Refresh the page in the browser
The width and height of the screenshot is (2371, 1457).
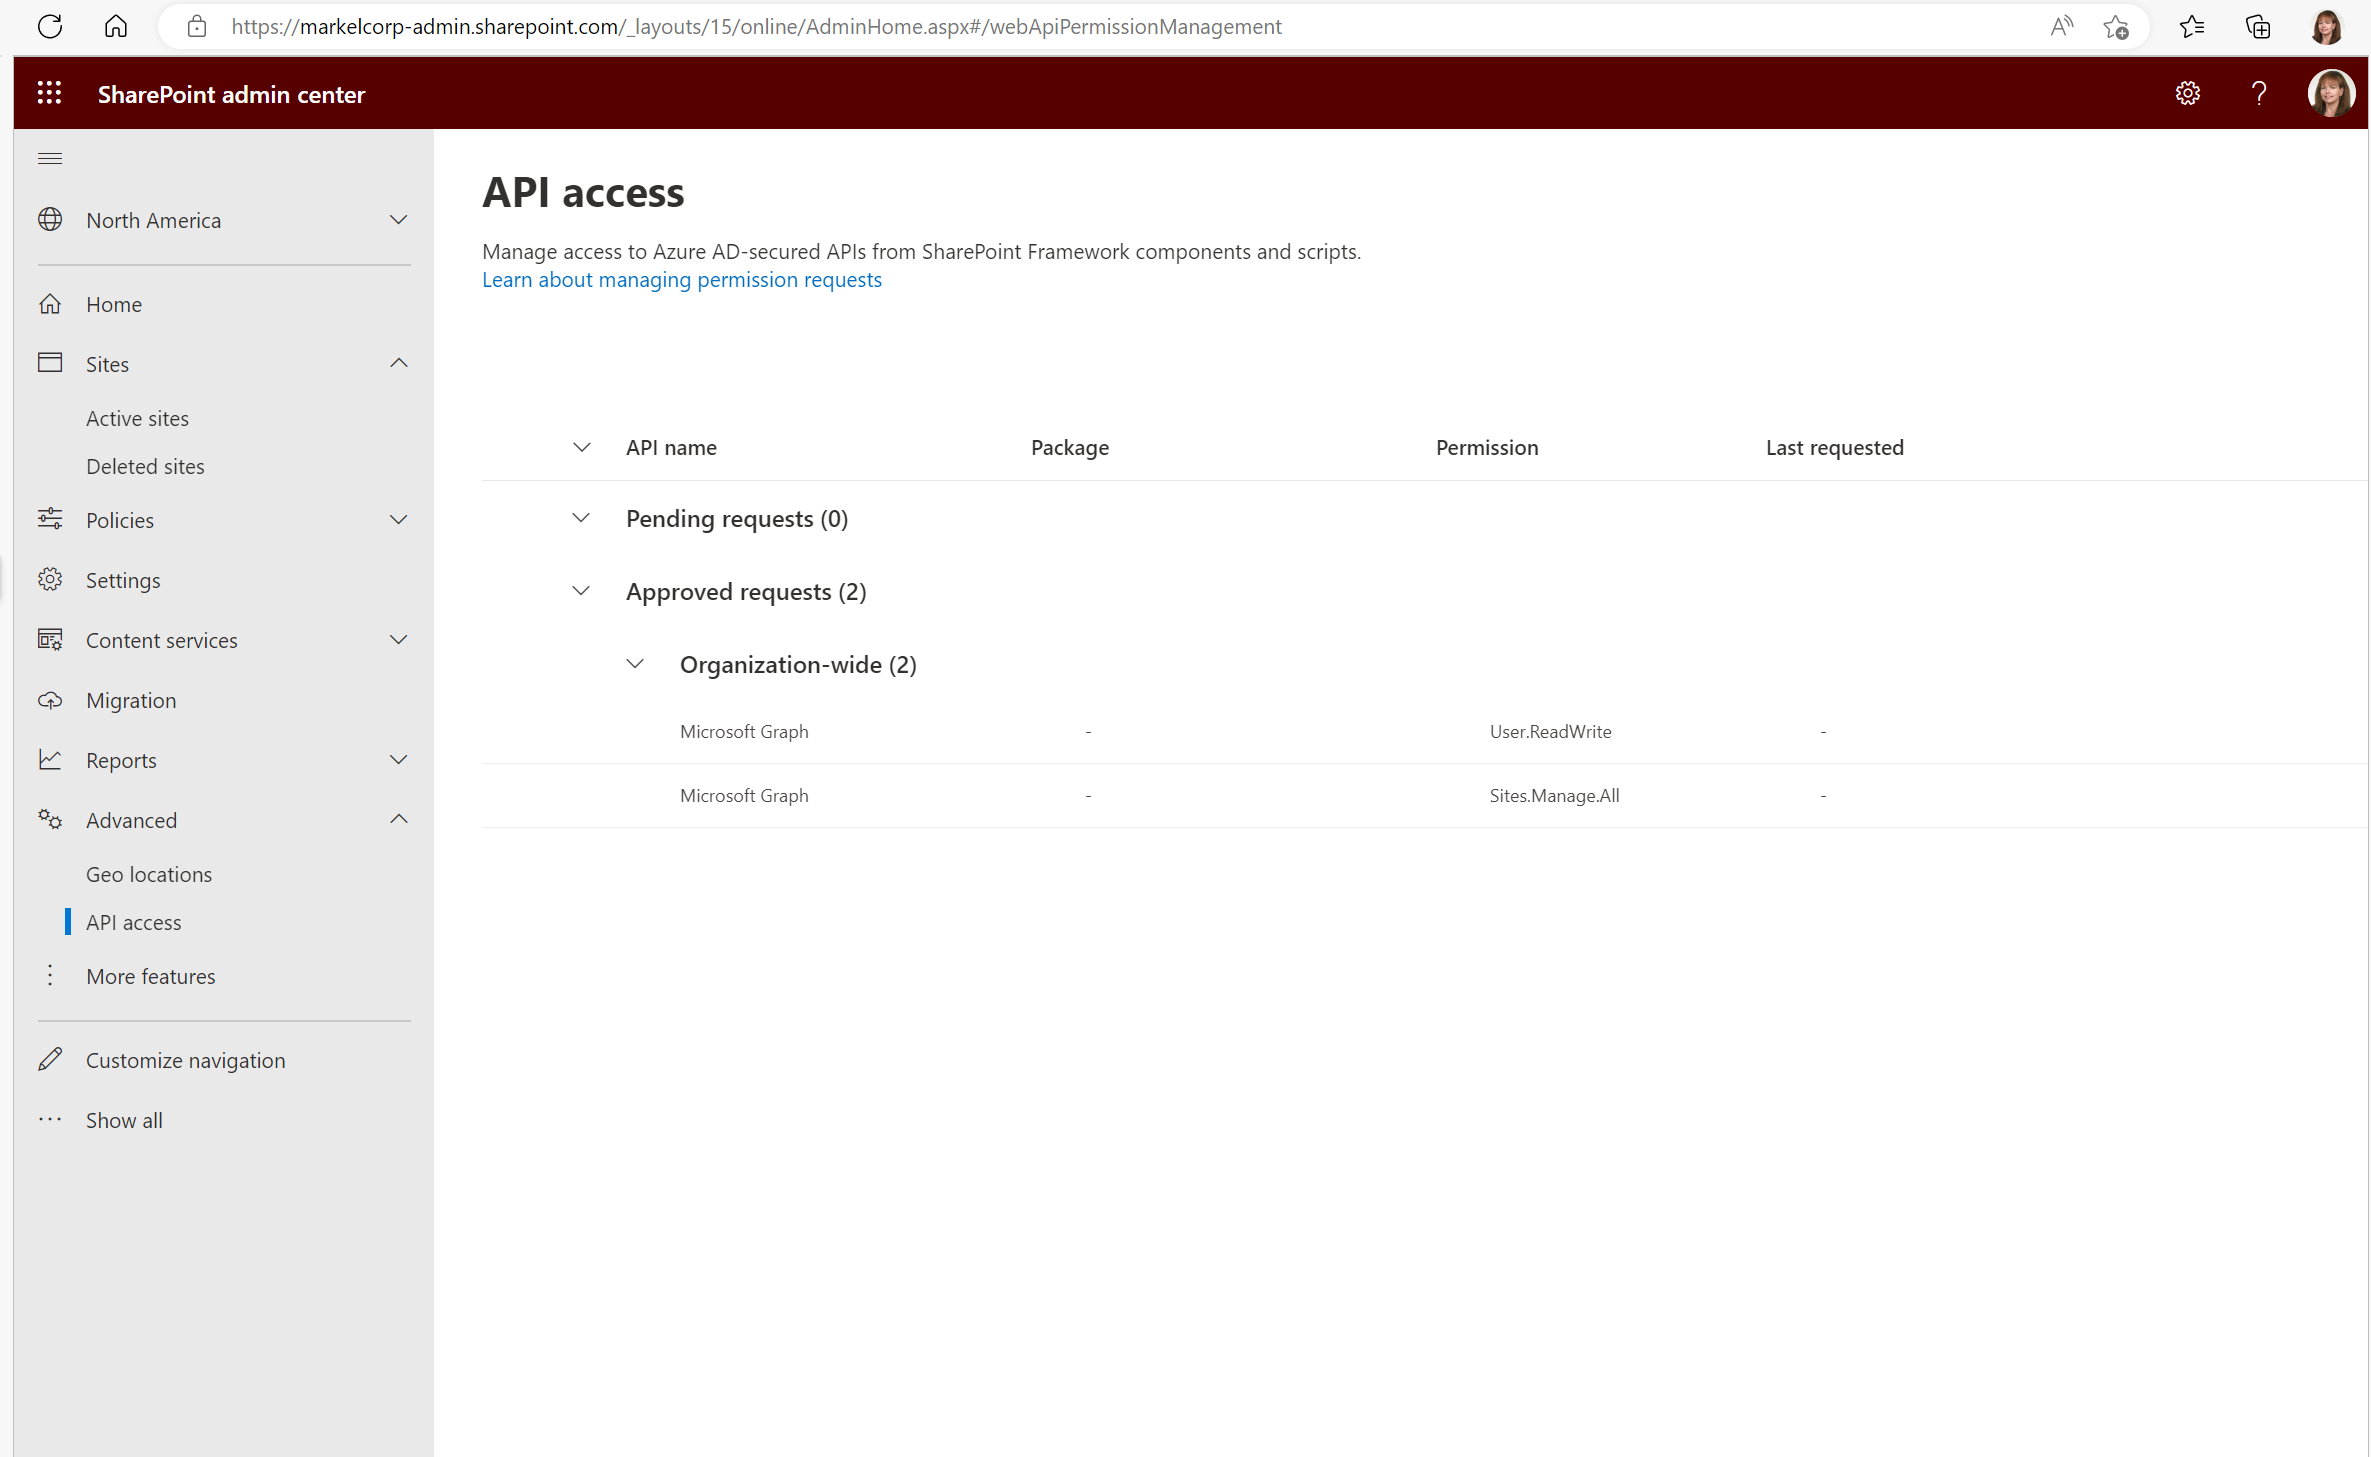50,26
